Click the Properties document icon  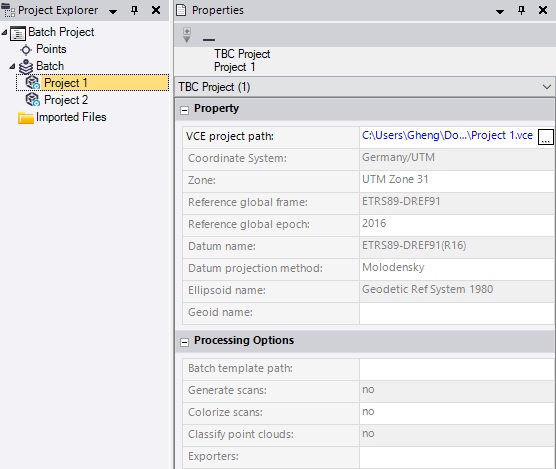[181, 10]
